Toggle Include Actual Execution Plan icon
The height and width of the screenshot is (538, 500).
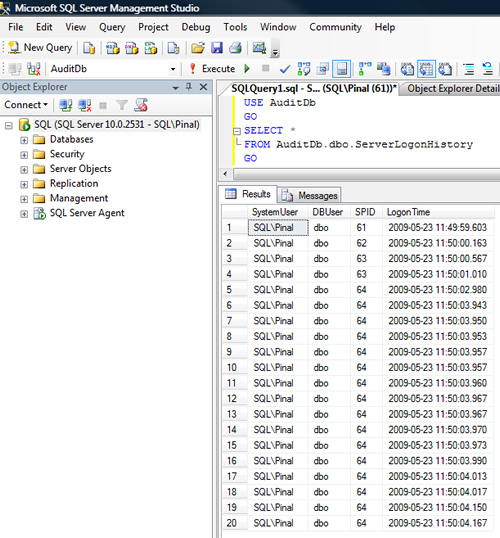[365, 69]
